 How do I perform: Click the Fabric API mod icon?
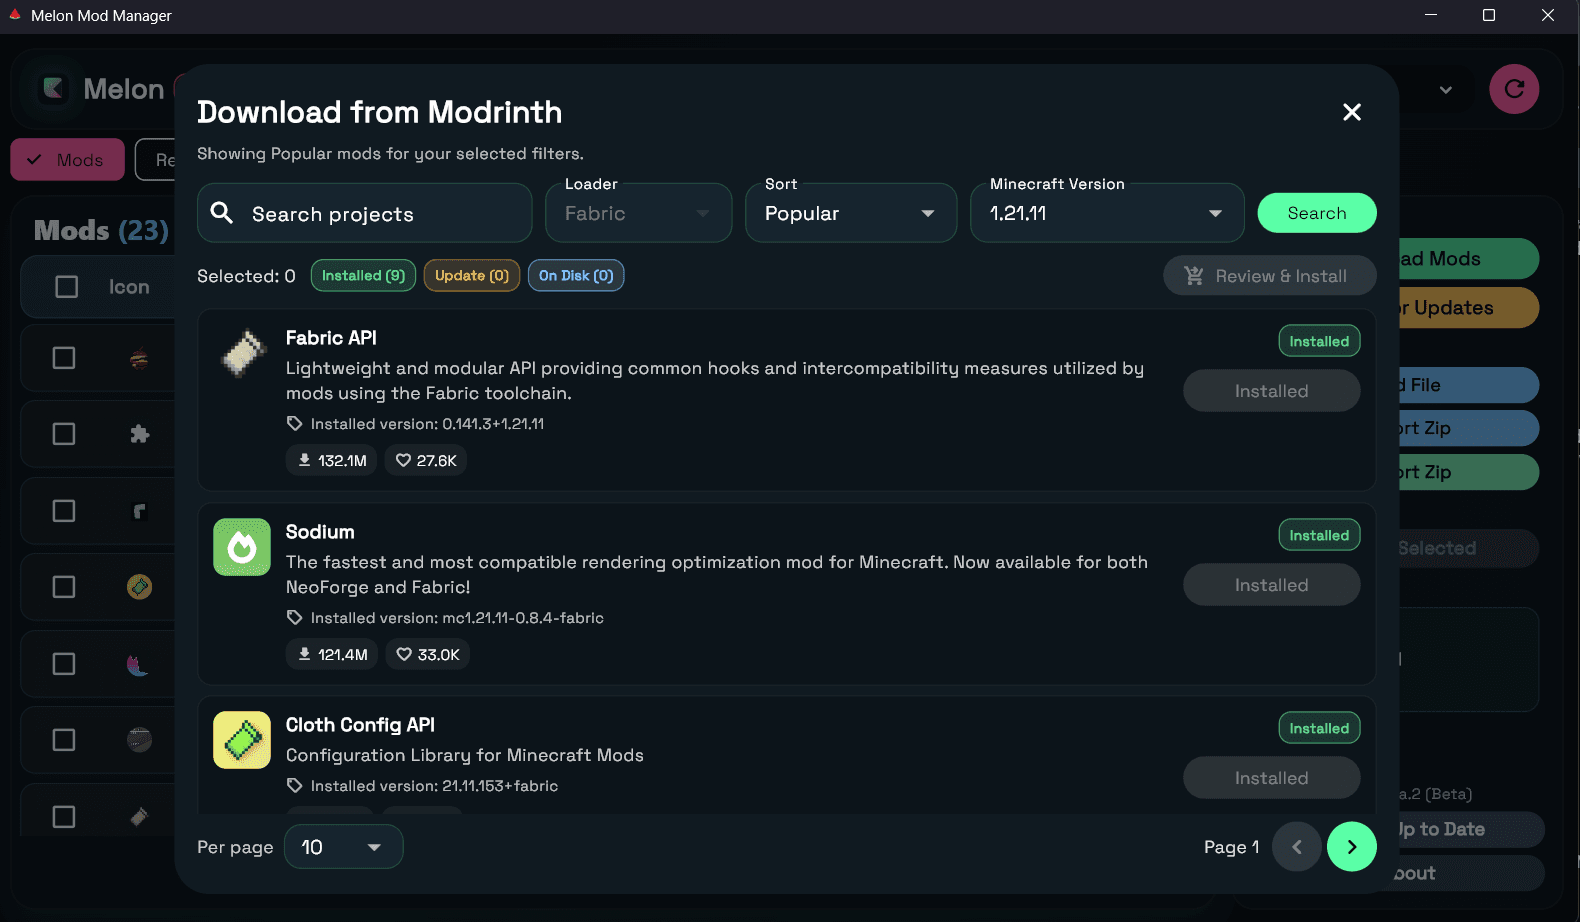click(242, 352)
